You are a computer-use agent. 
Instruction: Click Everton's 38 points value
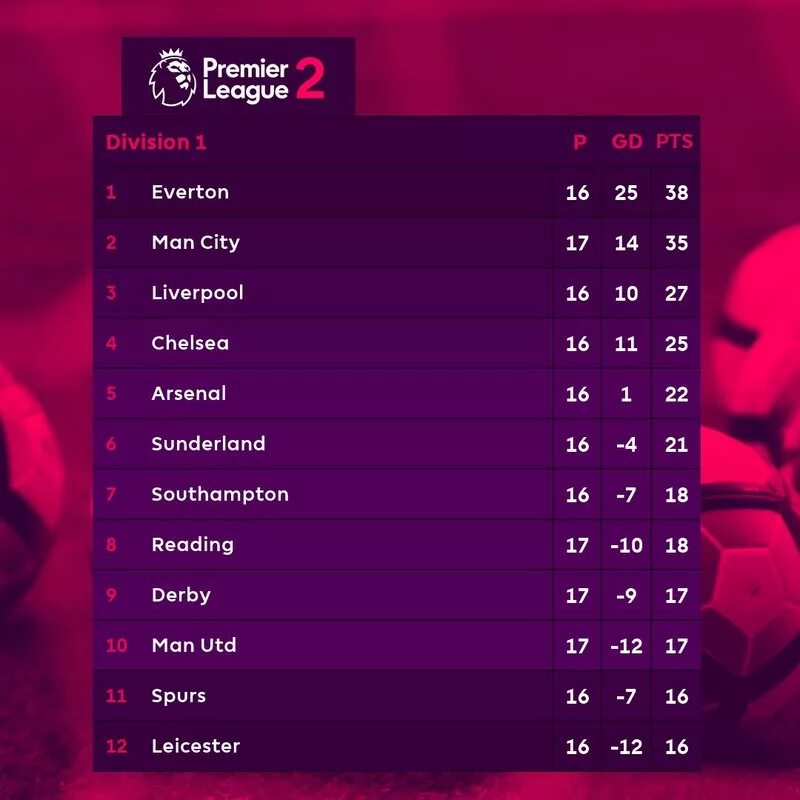click(x=676, y=192)
